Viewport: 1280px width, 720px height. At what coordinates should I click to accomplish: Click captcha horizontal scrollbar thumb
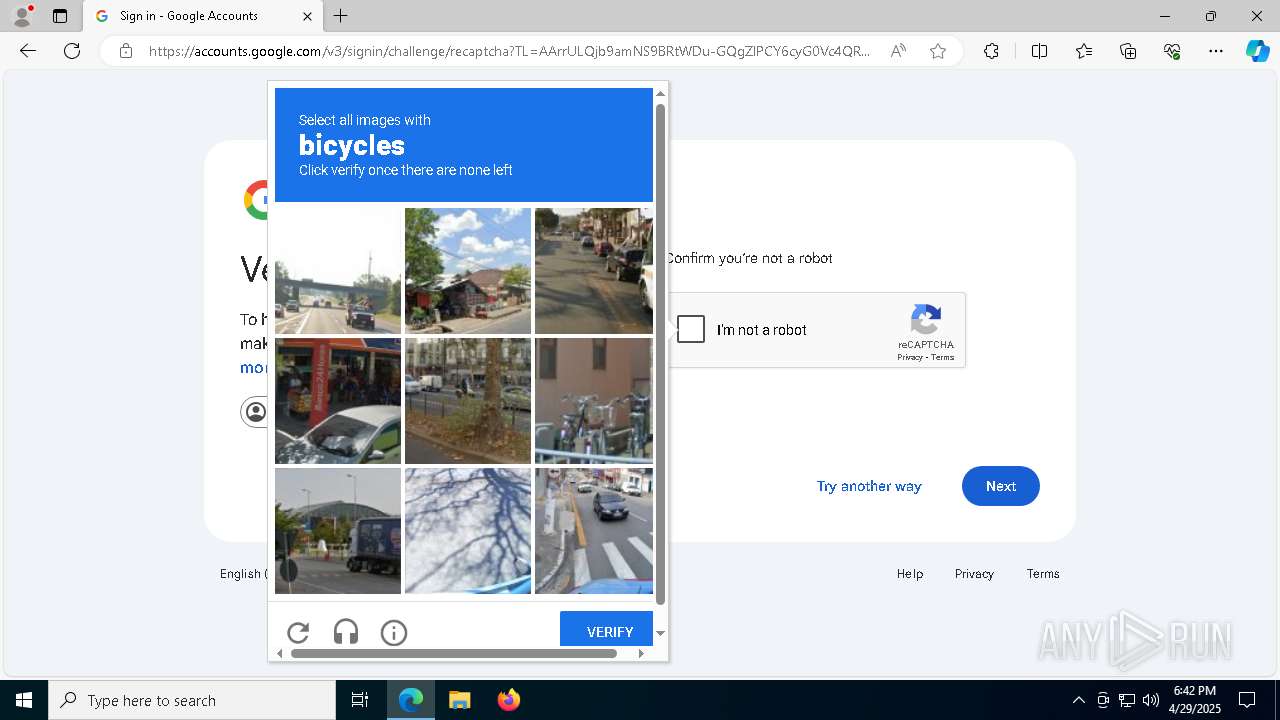[454, 653]
